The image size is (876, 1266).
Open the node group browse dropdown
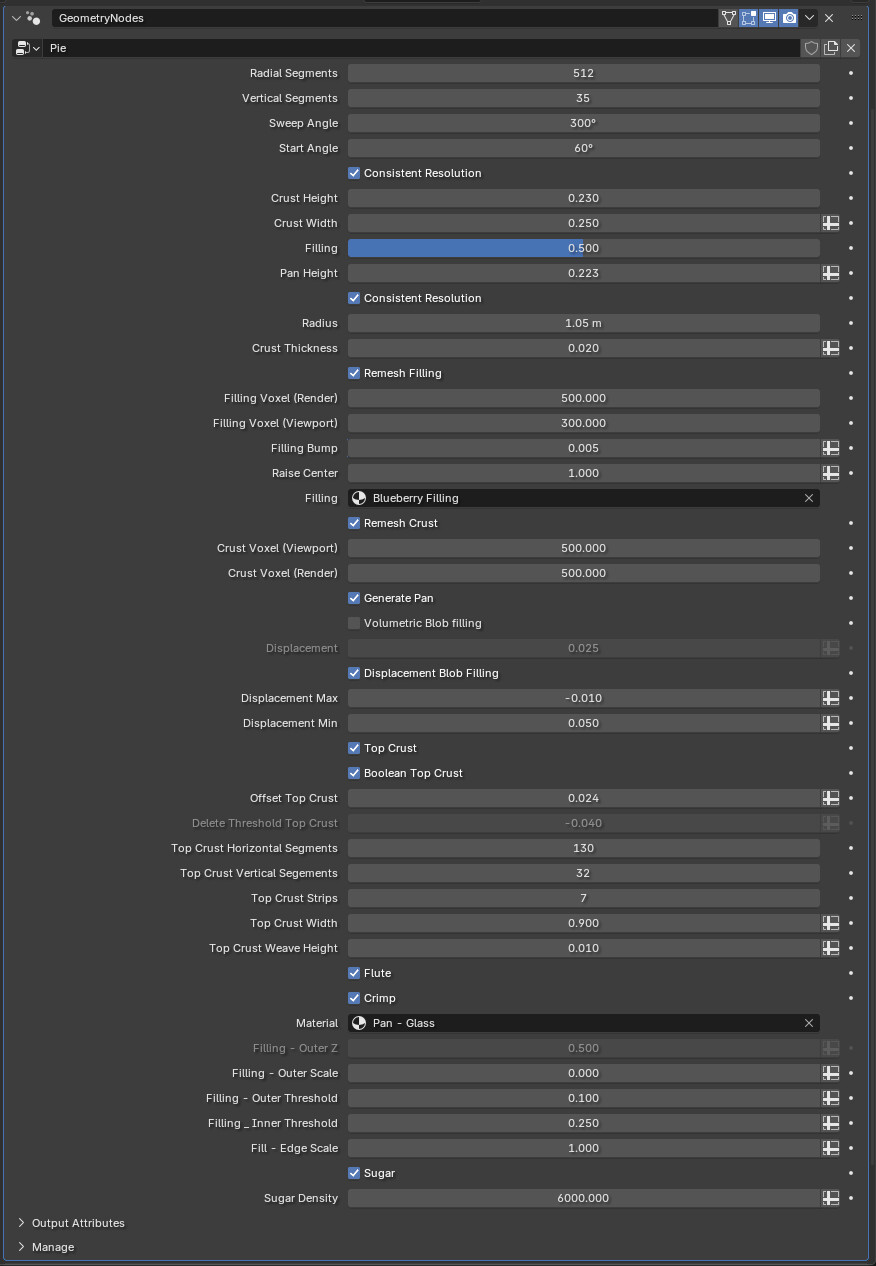coord(27,48)
